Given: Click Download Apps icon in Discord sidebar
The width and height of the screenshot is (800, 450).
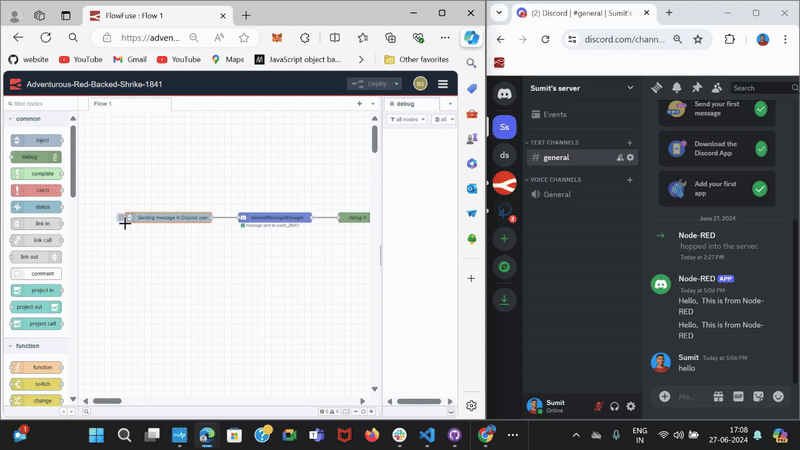Looking at the screenshot, I should click(504, 299).
